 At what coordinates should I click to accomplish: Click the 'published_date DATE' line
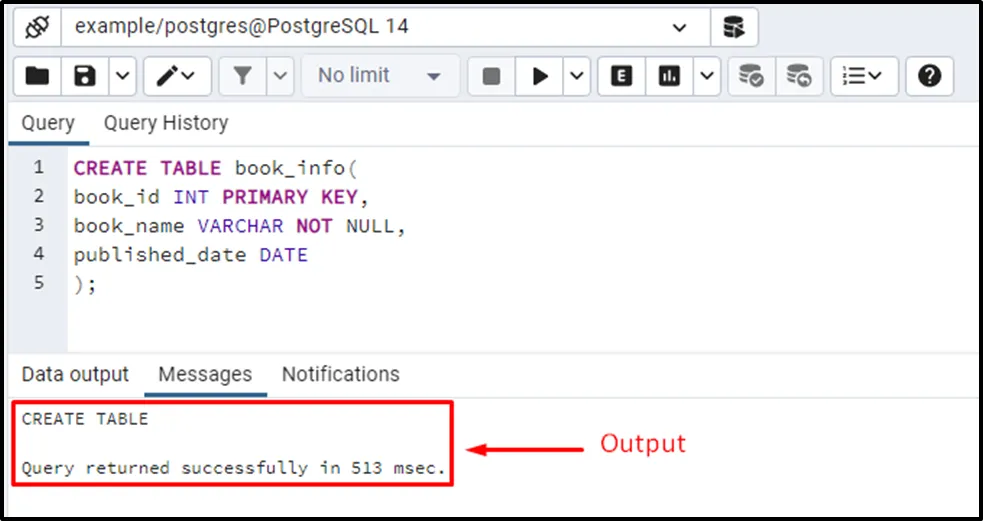tap(191, 255)
